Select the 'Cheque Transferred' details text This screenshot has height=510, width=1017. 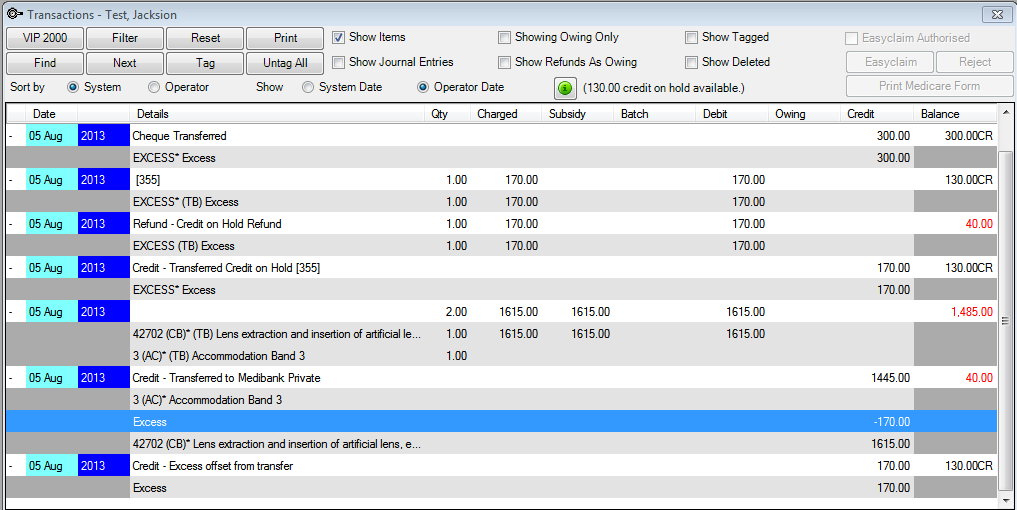(180, 136)
